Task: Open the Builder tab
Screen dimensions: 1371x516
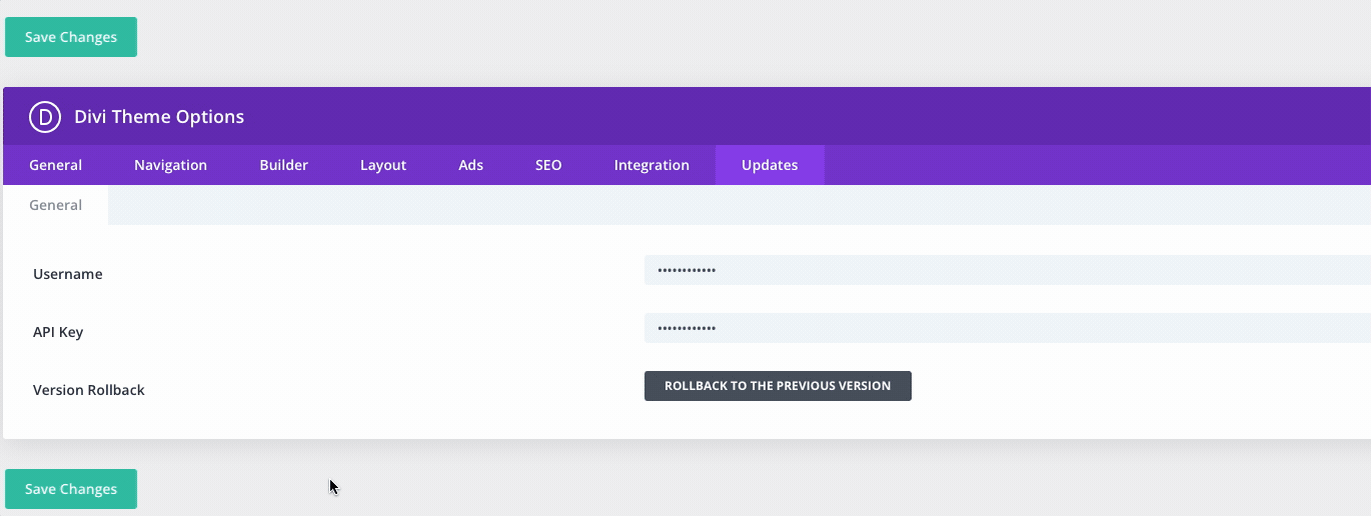Action: click(x=284, y=165)
